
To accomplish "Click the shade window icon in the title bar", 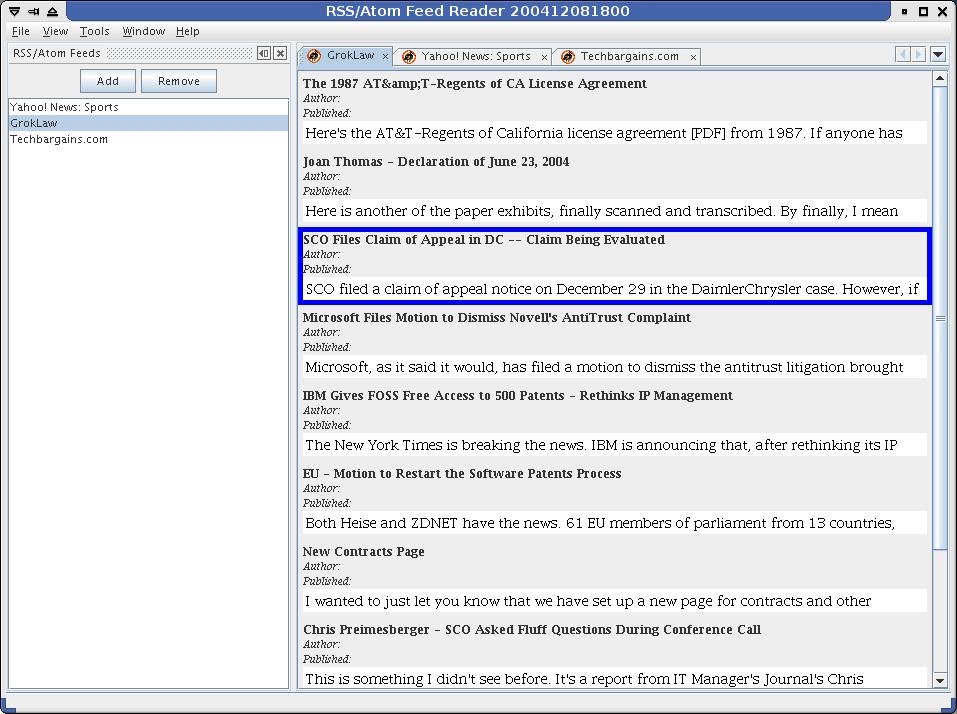I will (x=52, y=11).
